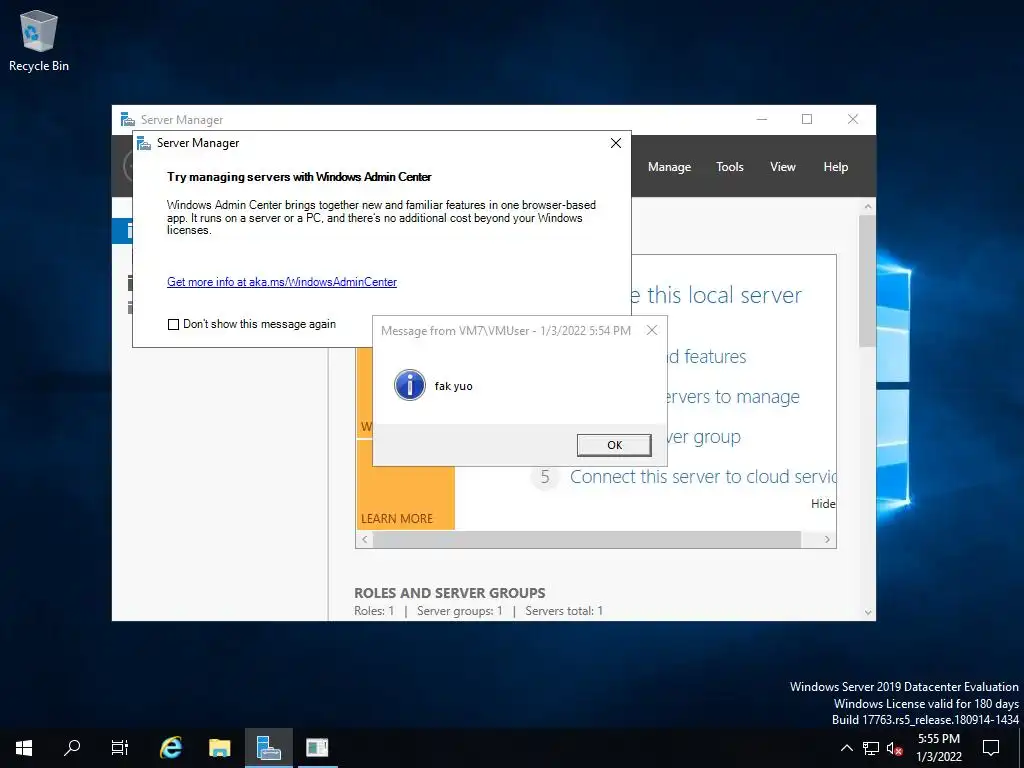Open the aka.ms/WindowsAdminCenter link
This screenshot has height=768, width=1024.
[281, 282]
